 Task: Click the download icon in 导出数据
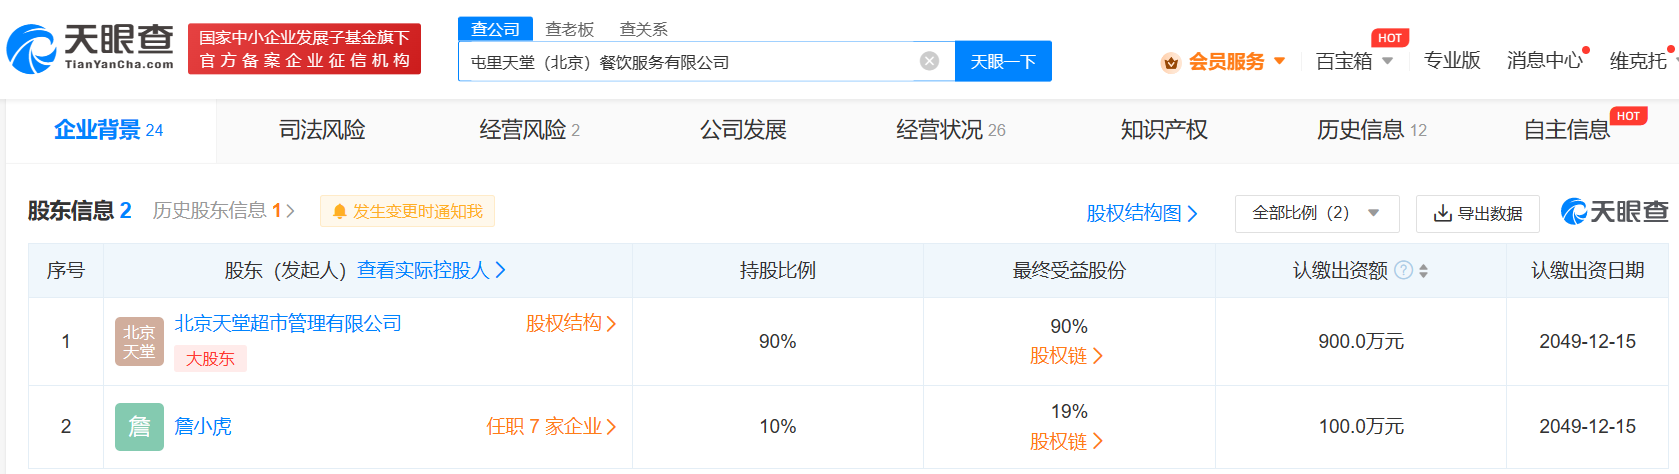1442,213
